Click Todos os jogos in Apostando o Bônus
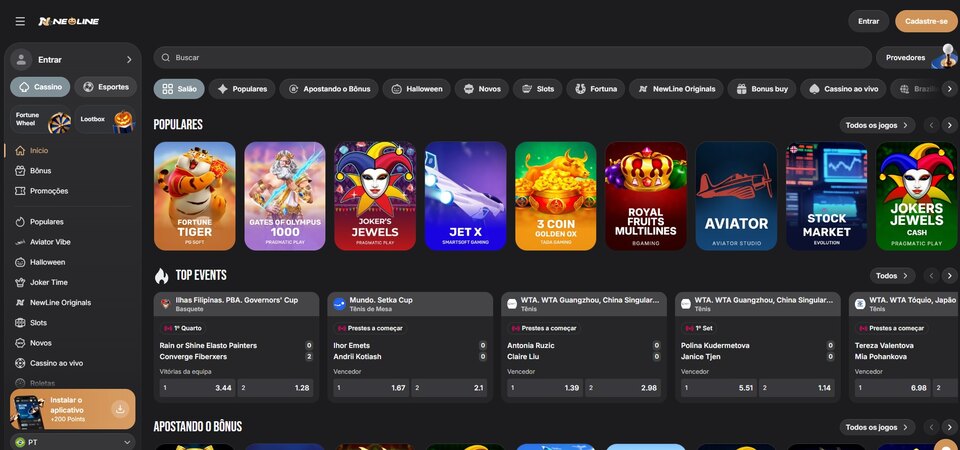Viewport: 960px width, 450px height. coord(877,427)
